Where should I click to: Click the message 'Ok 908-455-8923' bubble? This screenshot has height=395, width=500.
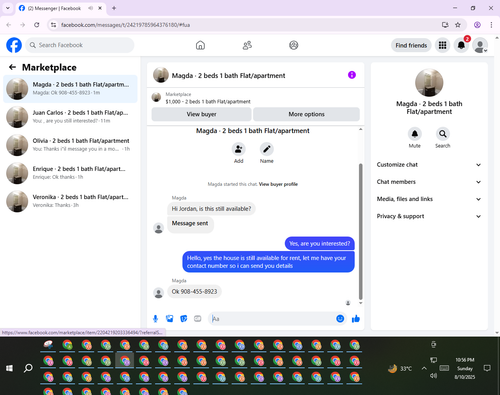194,291
